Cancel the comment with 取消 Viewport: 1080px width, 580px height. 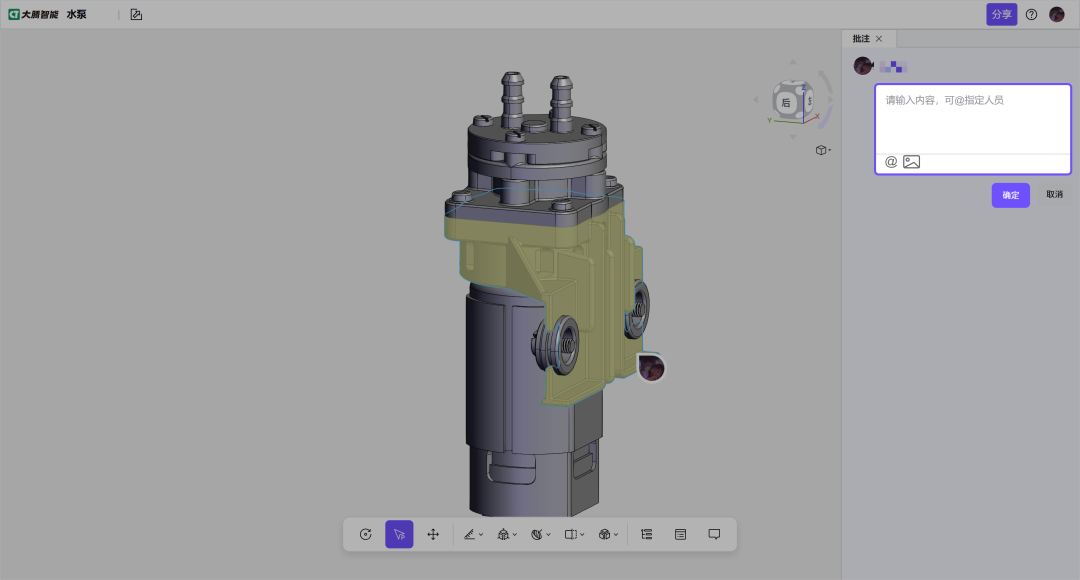pyautogui.click(x=1055, y=195)
